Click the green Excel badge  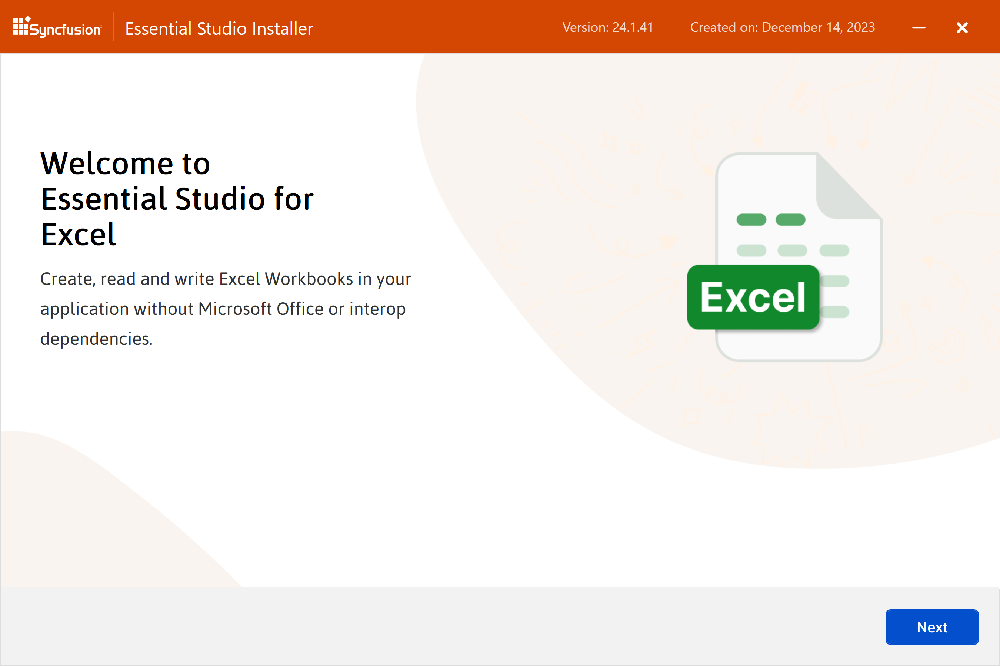point(753,298)
